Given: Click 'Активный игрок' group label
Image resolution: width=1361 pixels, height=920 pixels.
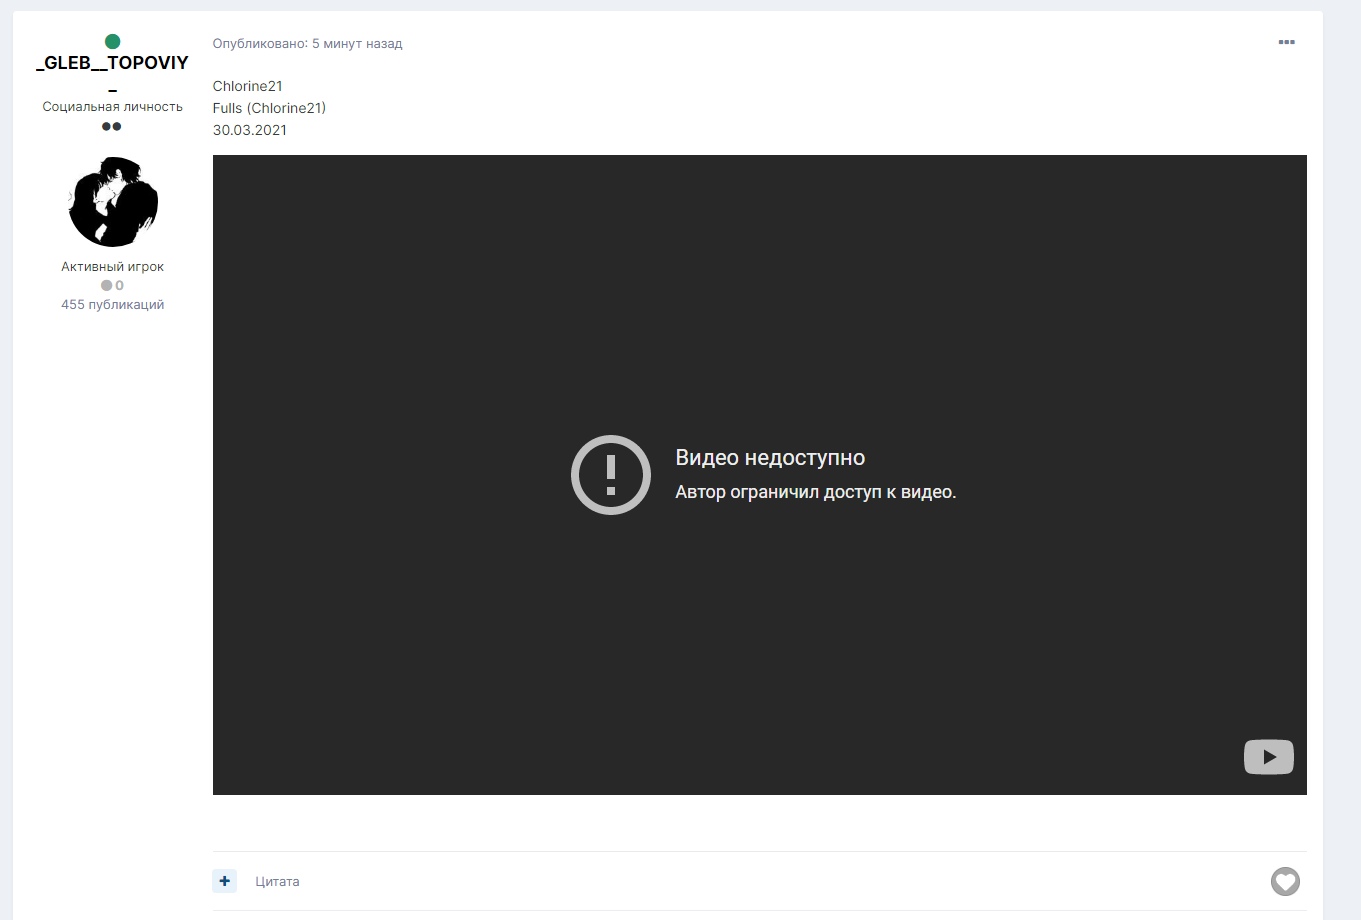Looking at the screenshot, I should [113, 267].
